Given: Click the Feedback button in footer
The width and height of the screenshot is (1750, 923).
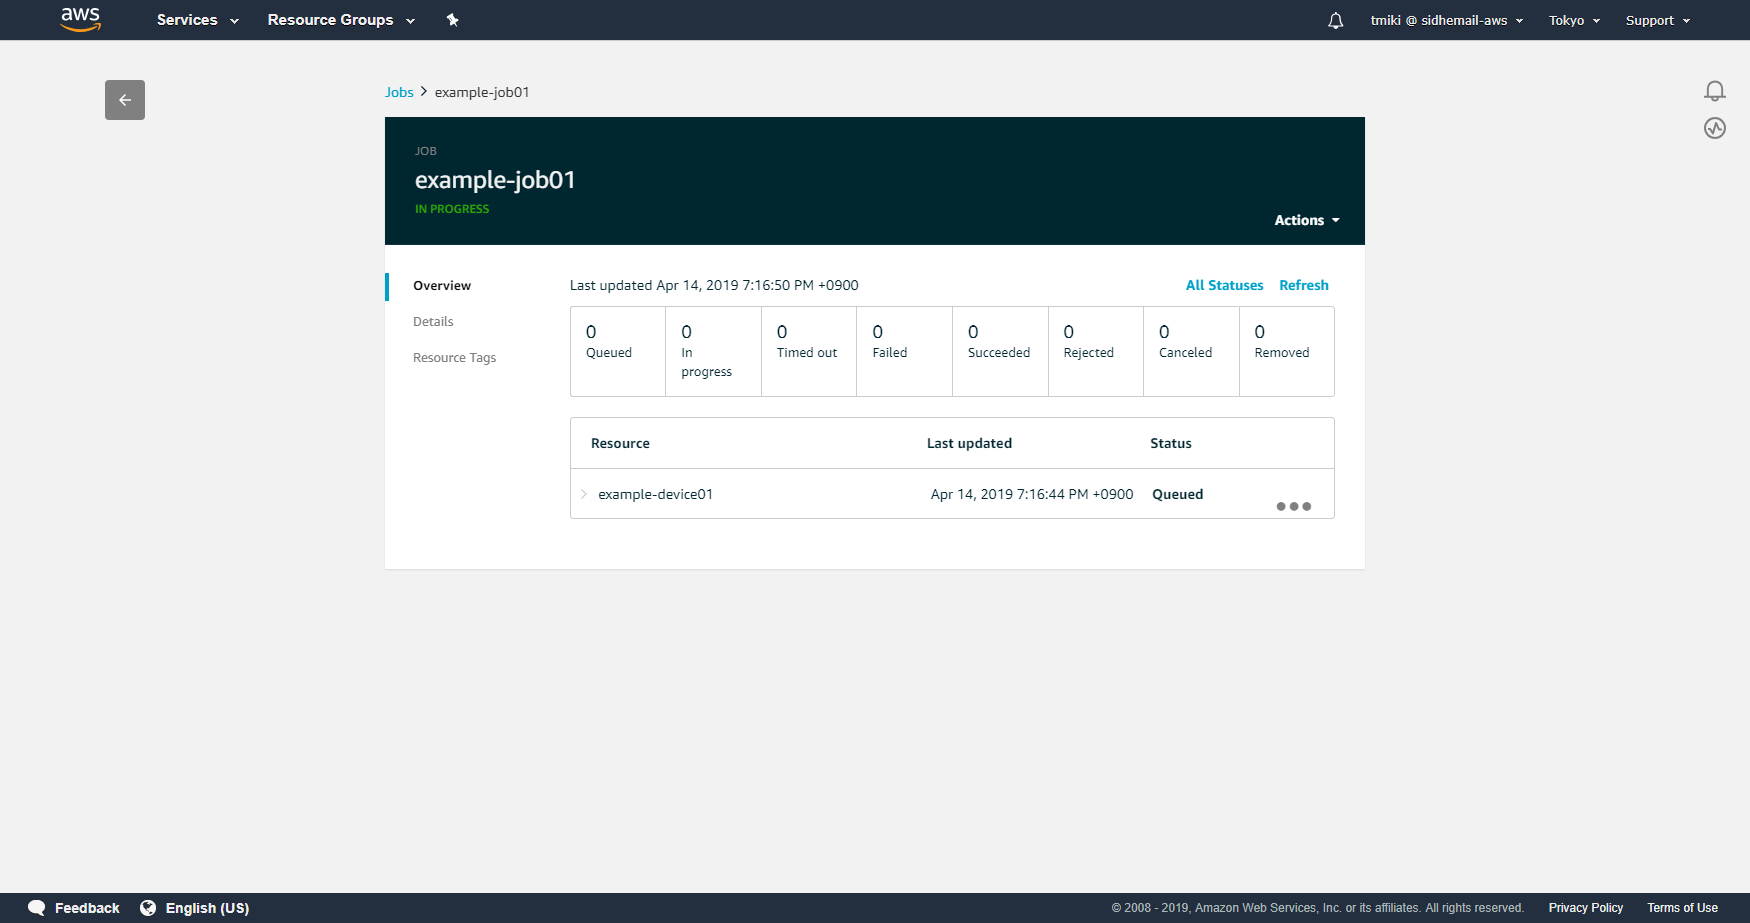Looking at the screenshot, I should [x=87, y=908].
